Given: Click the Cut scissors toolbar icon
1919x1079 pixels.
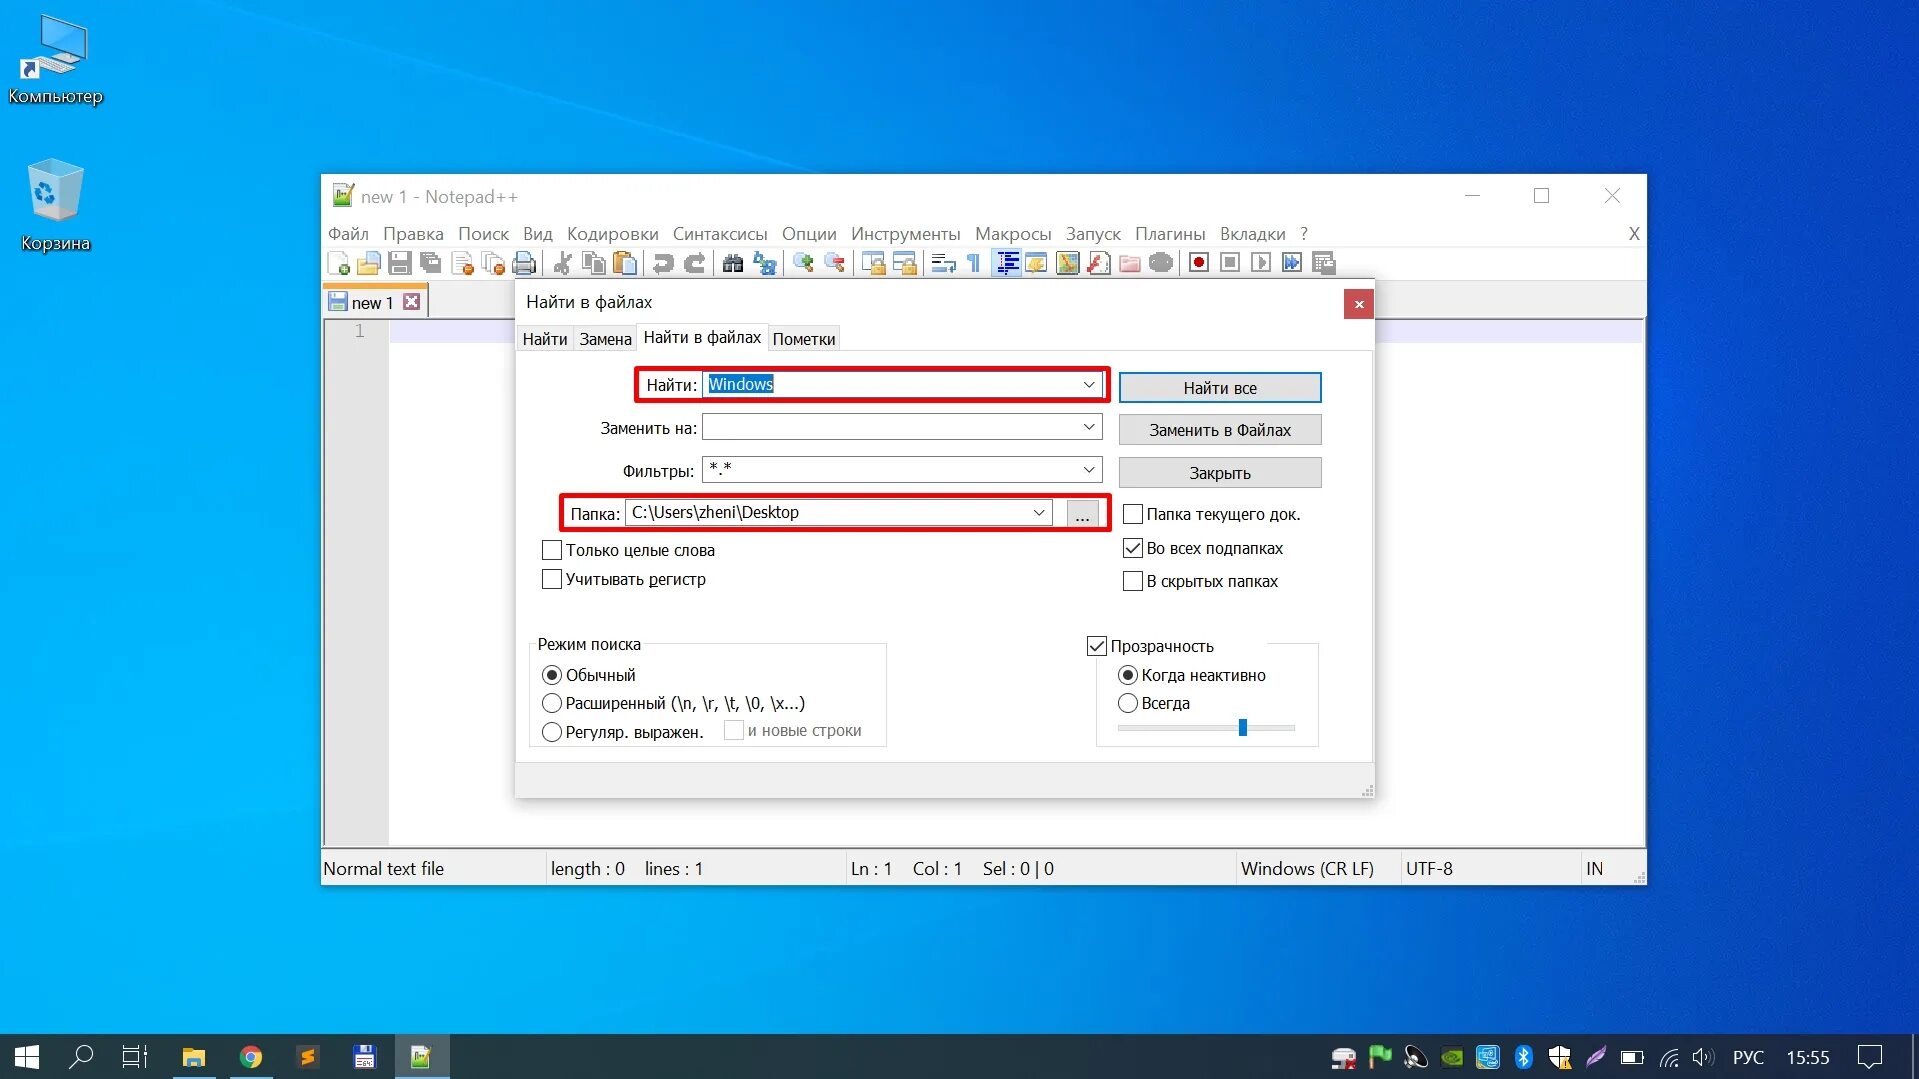Looking at the screenshot, I should [563, 263].
